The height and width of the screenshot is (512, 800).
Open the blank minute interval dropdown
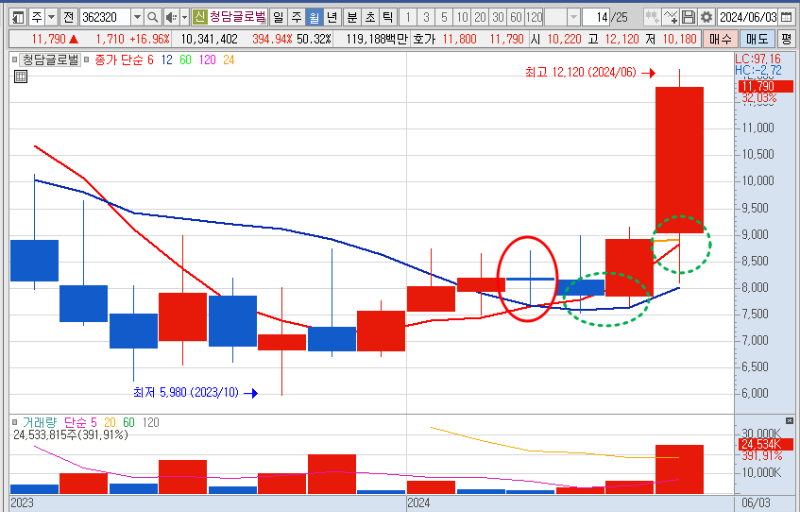point(573,17)
